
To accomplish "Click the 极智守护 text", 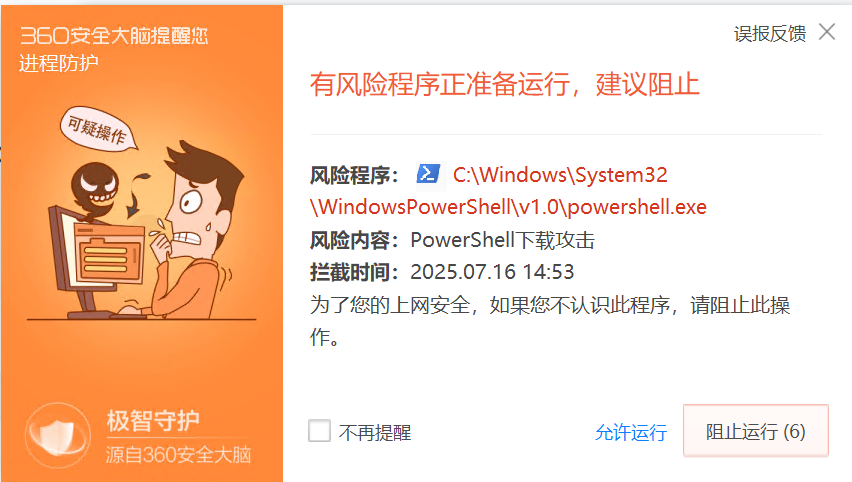I will pyautogui.click(x=153, y=421).
